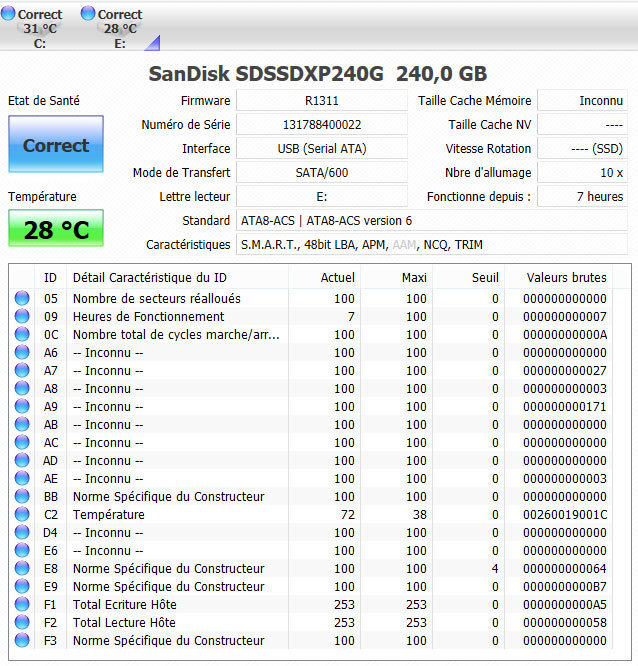
Task: Click the status orb for attribute AD
Action: (22, 460)
